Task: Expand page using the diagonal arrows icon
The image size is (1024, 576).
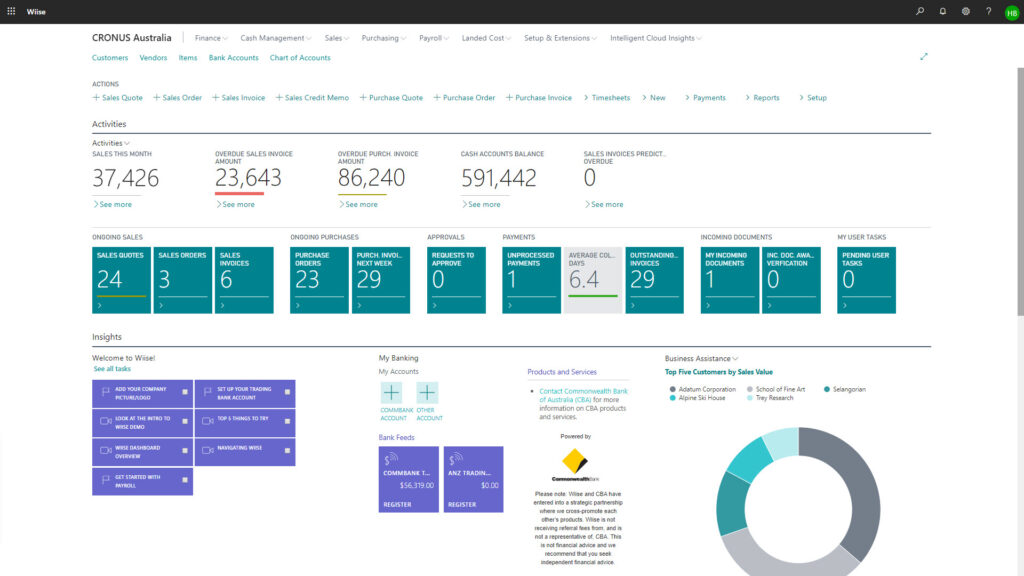Action: (x=924, y=57)
